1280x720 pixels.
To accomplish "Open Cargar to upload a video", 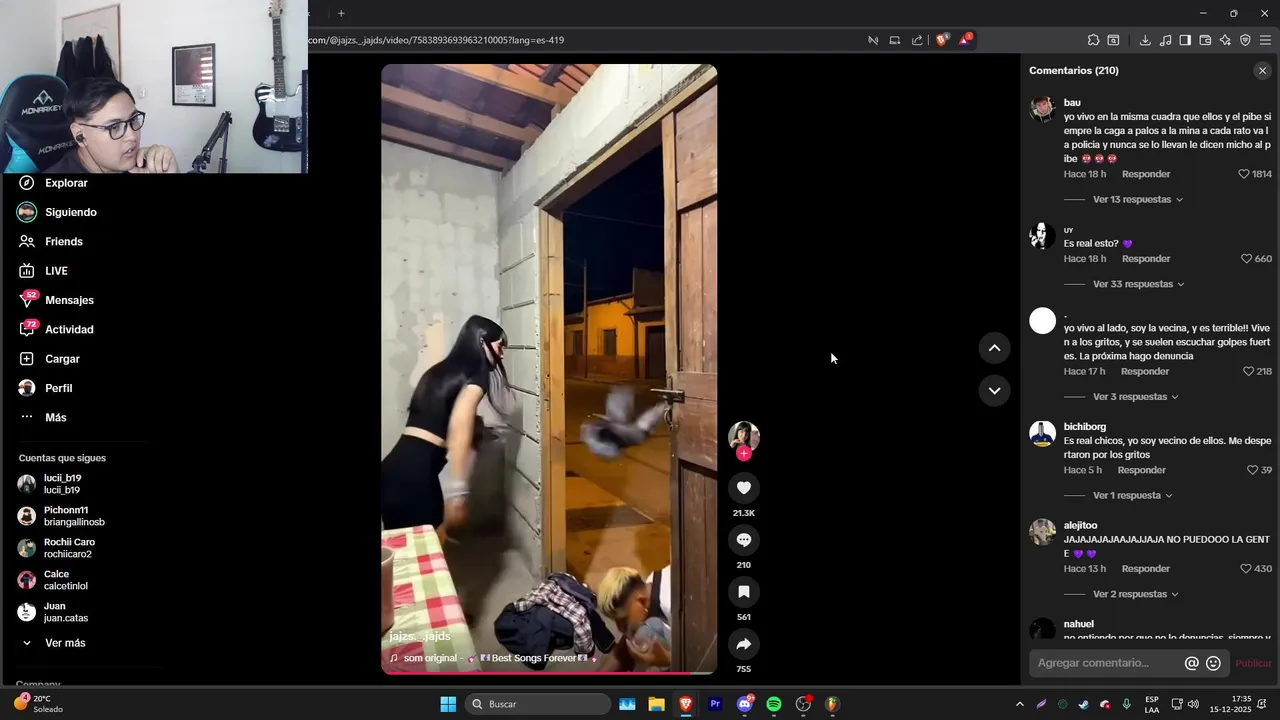I will (62, 359).
